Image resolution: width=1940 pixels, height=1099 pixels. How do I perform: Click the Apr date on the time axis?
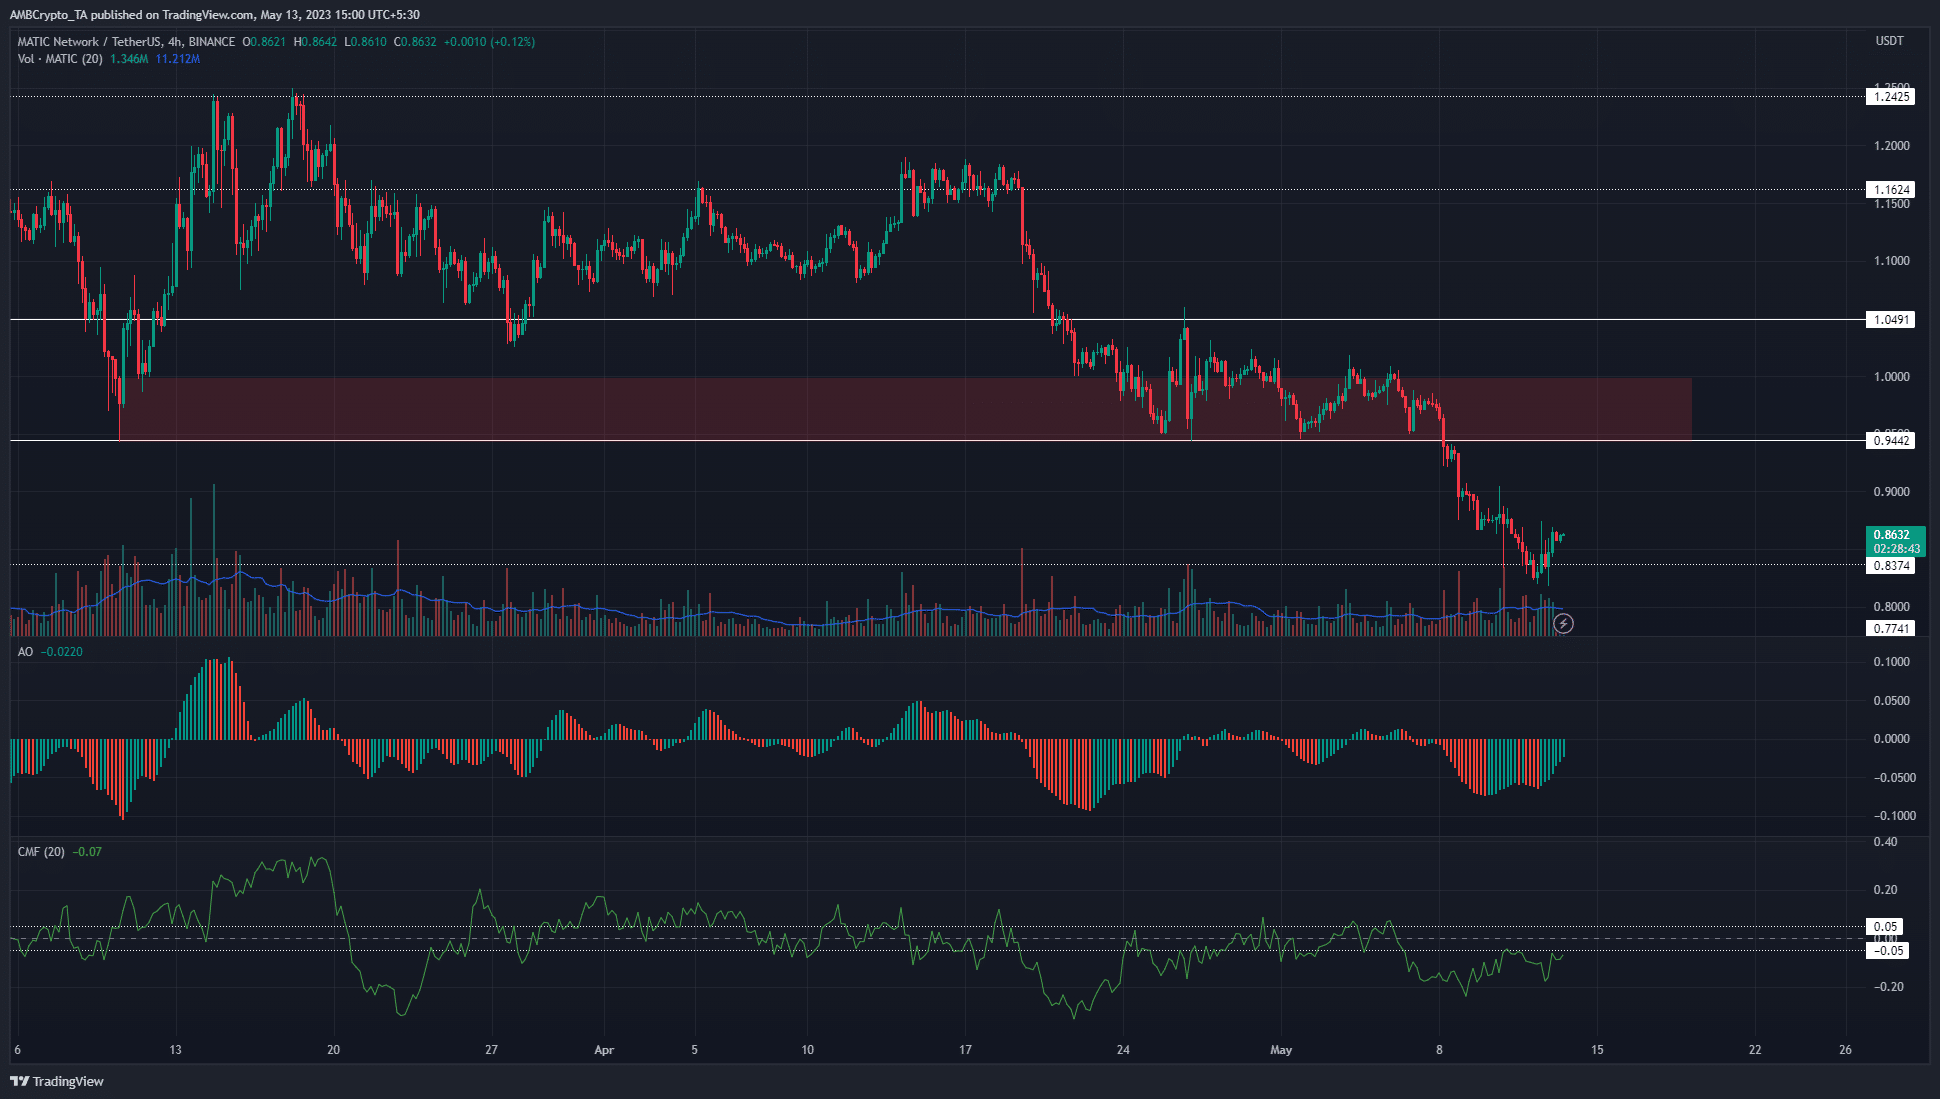click(604, 1050)
